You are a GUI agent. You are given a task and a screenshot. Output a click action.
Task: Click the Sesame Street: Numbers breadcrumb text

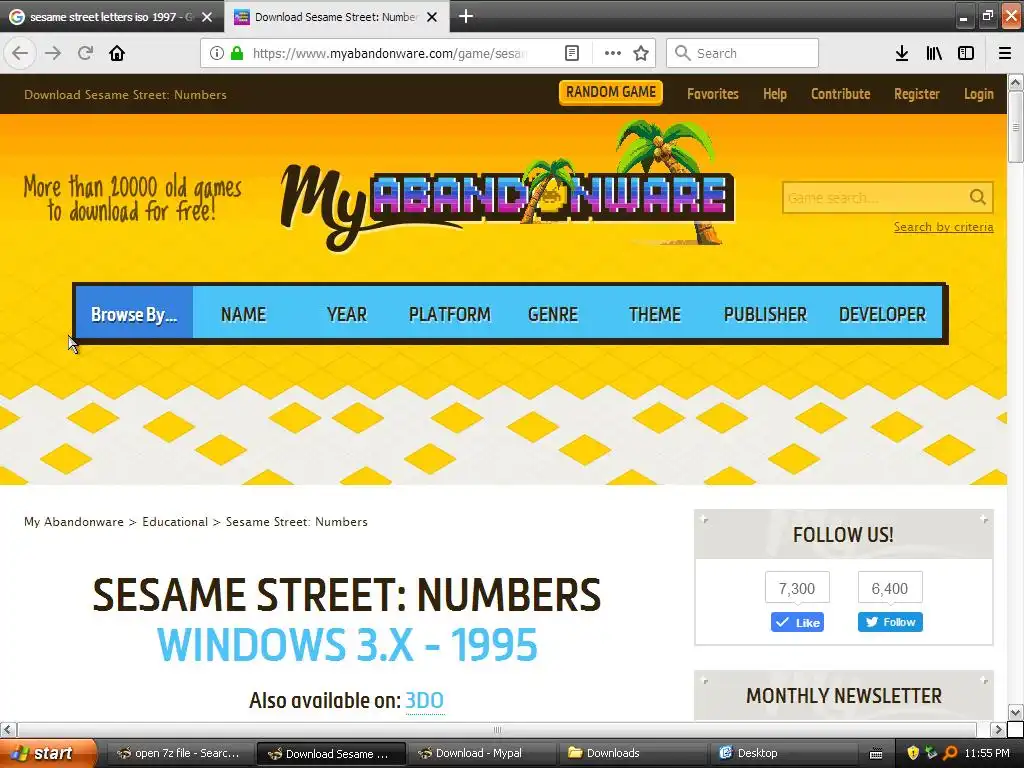(296, 522)
